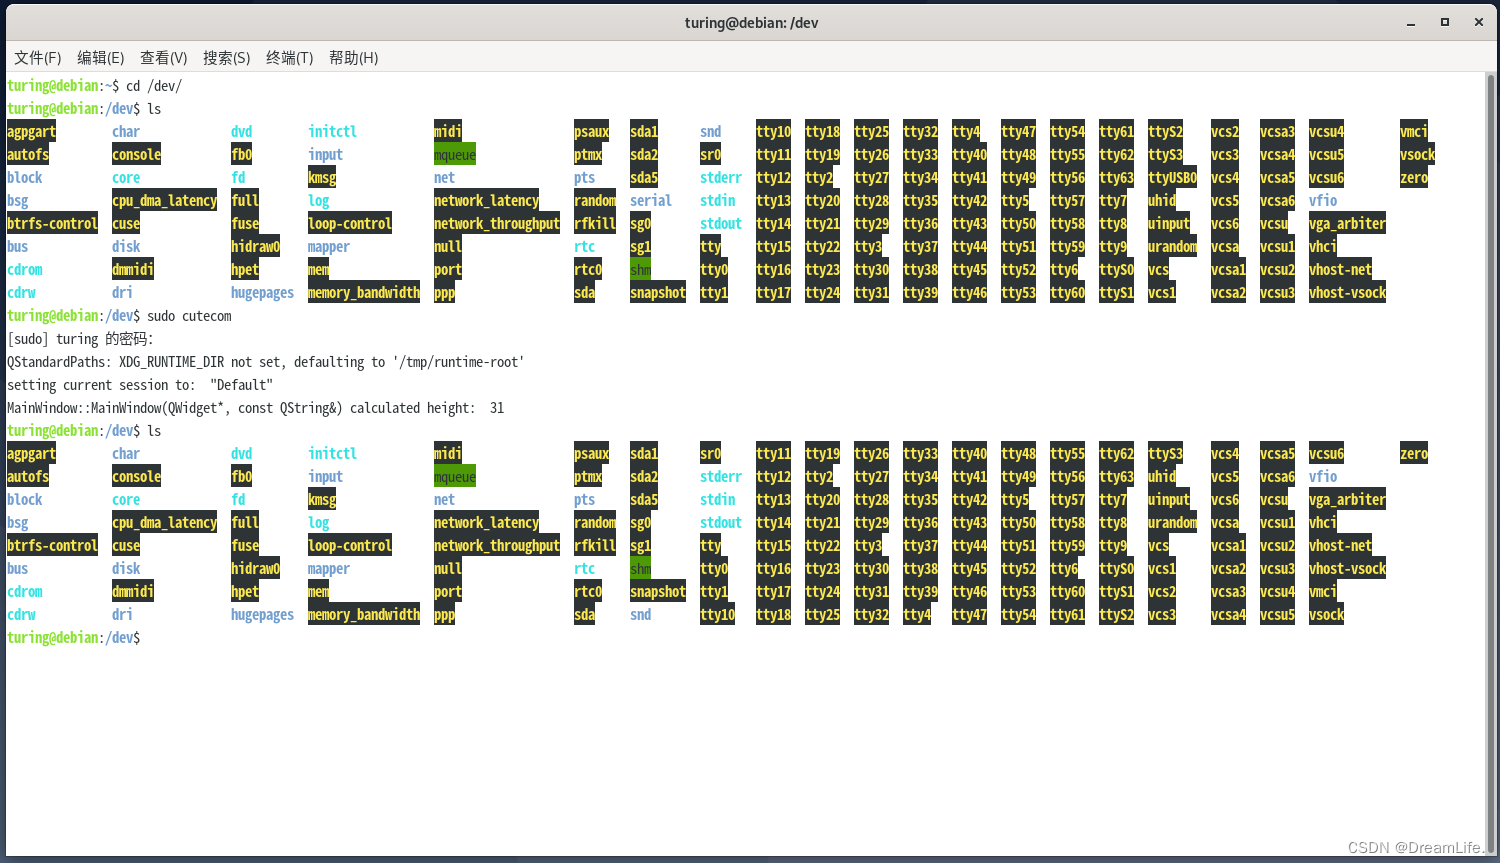Click the serial directory entry
Image resolution: width=1500 pixels, height=863 pixels.
click(x=651, y=201)
